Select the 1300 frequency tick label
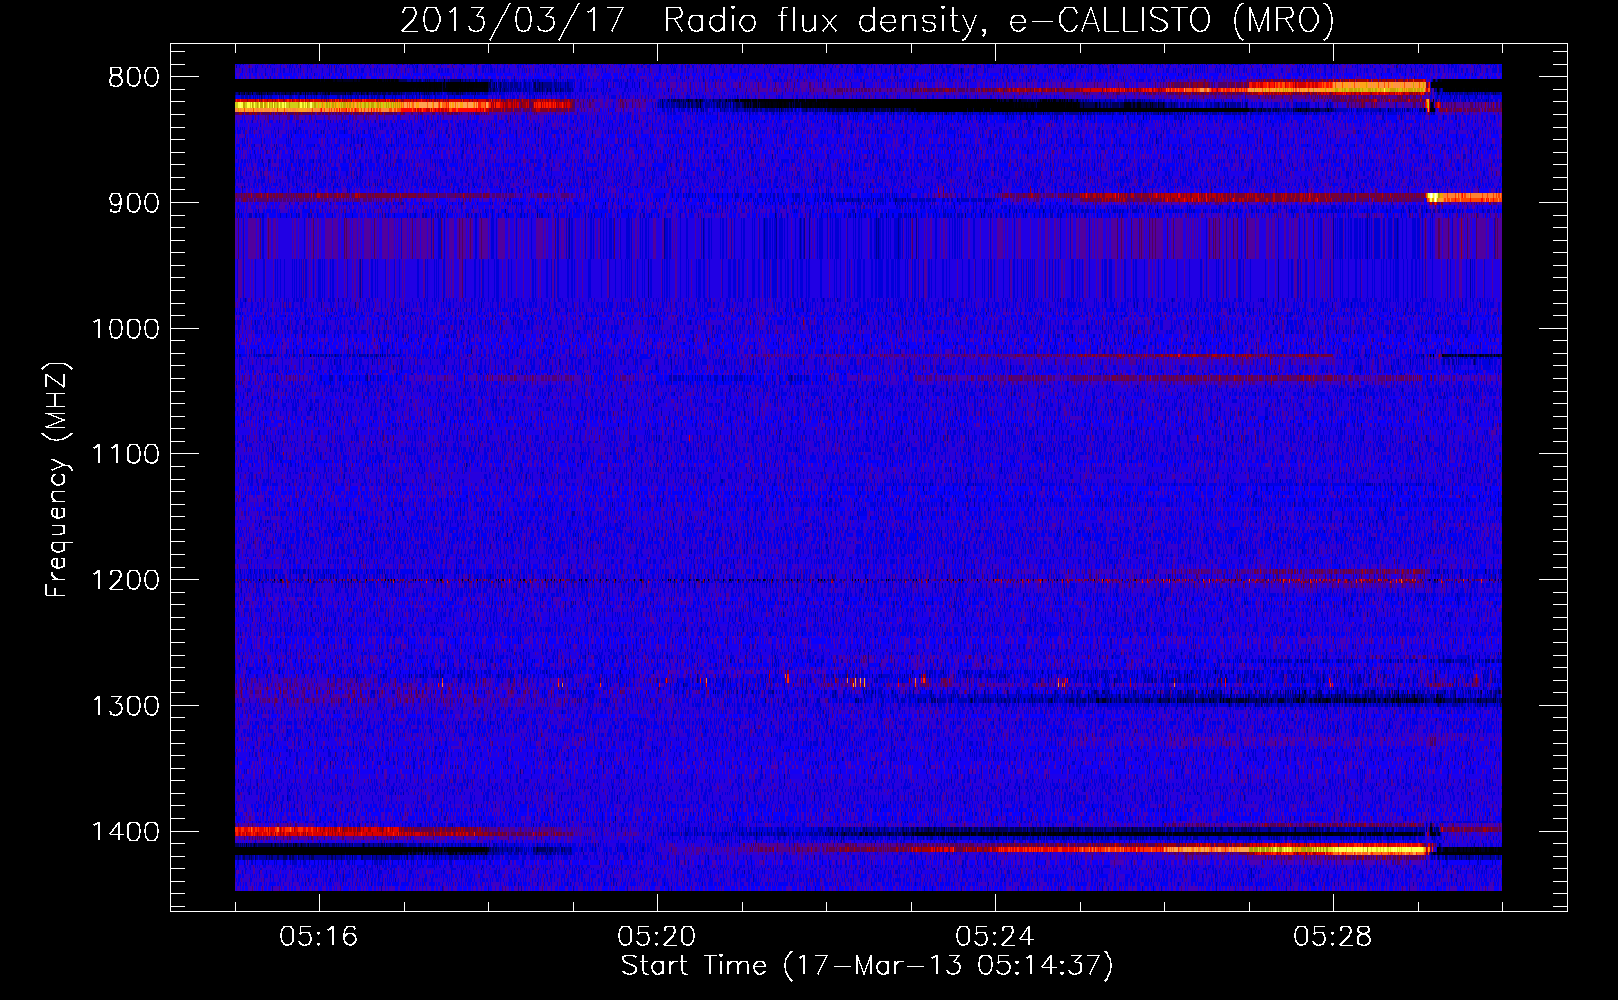Image resolution: width=1618 pixels, height=1000 pixels. [125, 706]
